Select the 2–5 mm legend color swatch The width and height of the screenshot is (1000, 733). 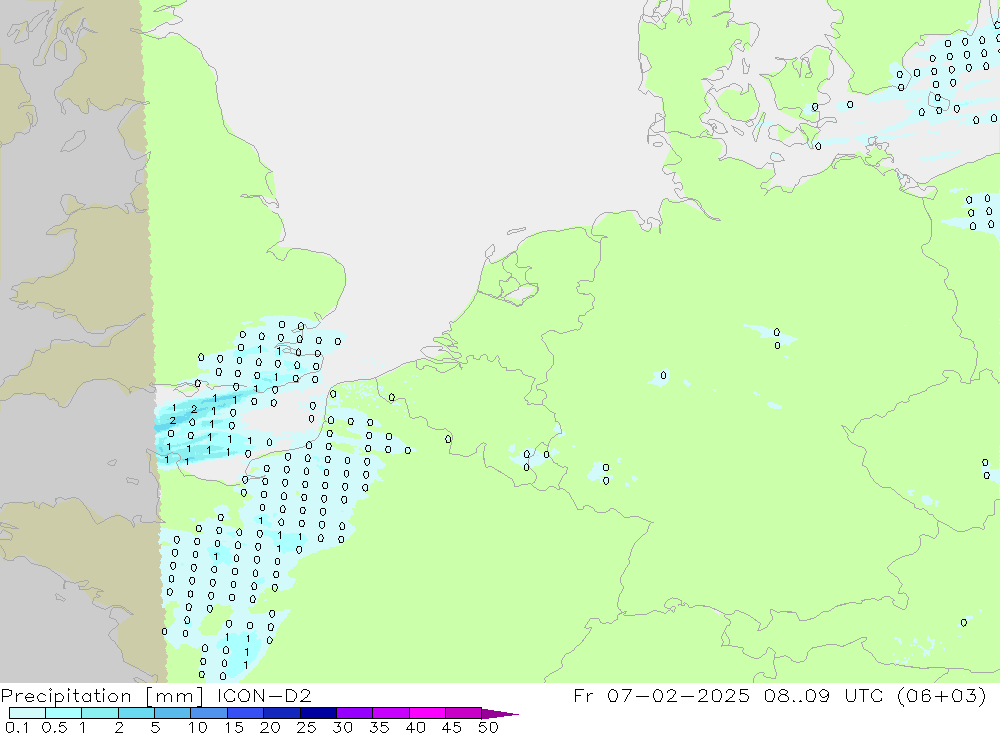coord(136,713)
